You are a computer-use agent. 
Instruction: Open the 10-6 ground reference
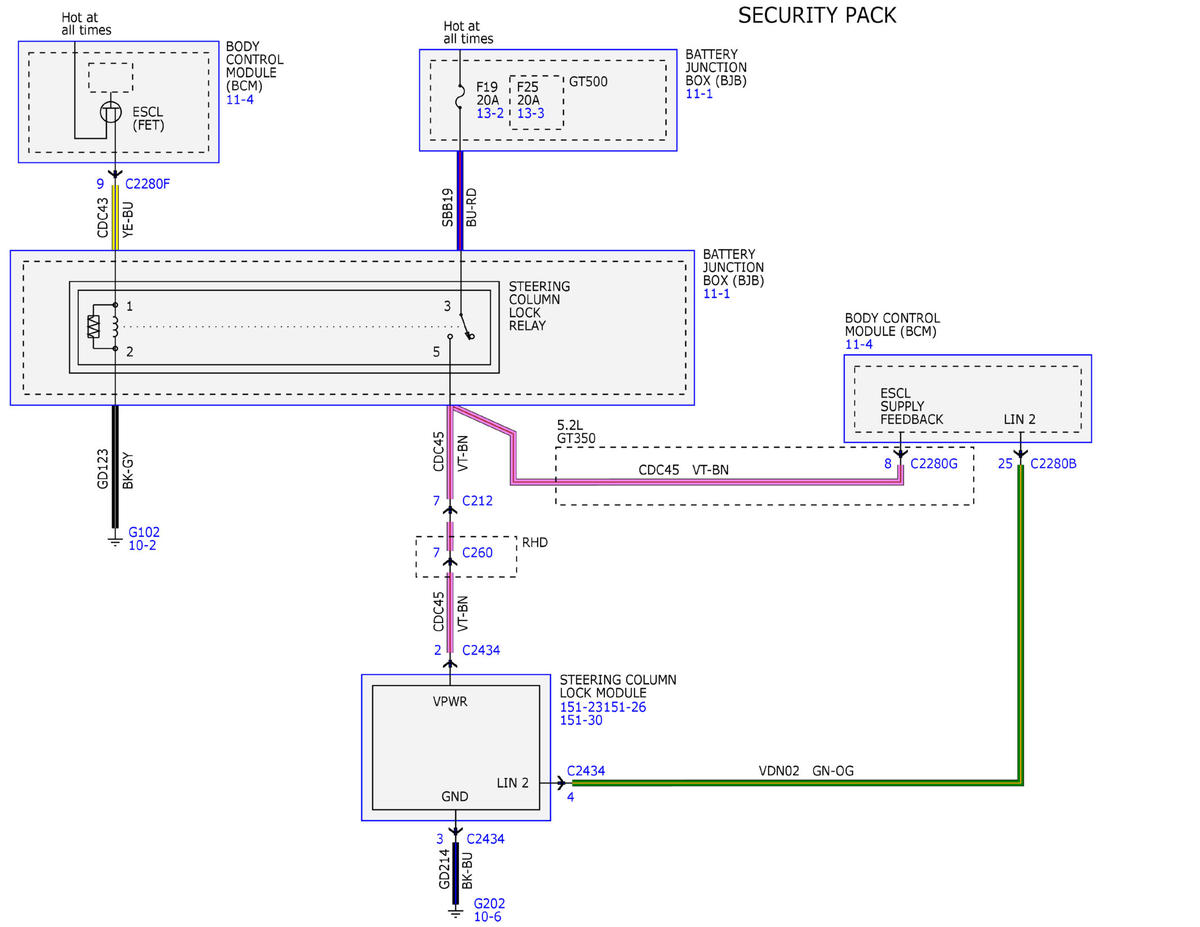(x=487, y=917)
